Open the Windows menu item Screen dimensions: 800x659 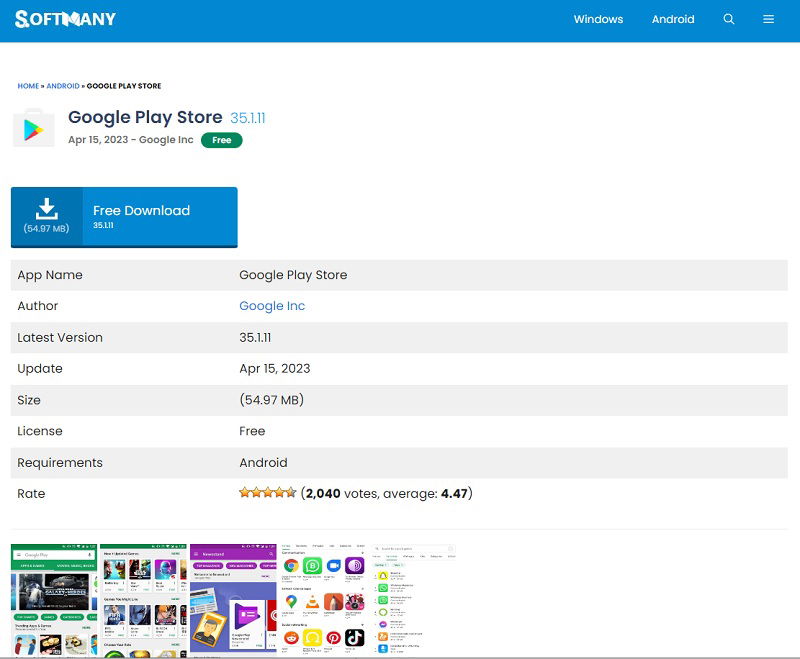(598, 19)
